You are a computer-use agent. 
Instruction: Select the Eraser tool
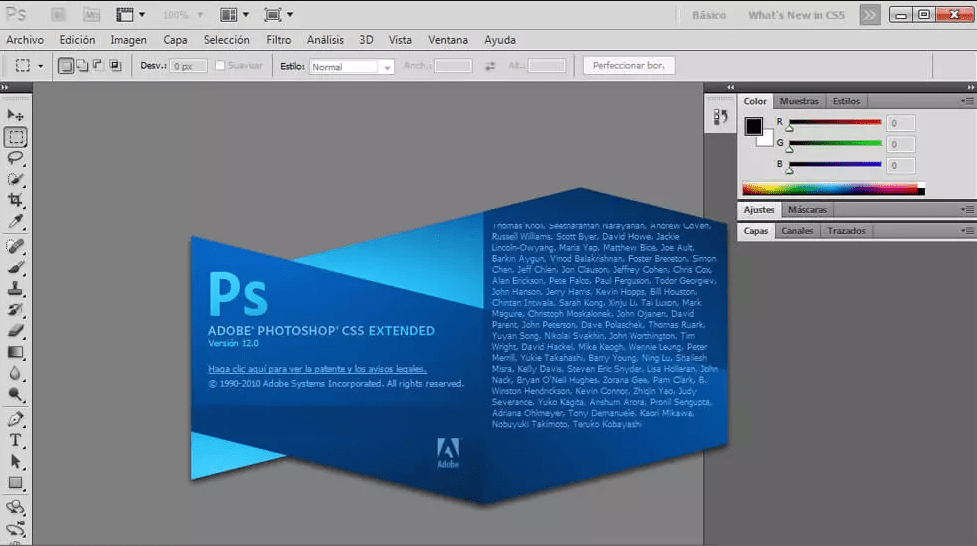[16, 331]
